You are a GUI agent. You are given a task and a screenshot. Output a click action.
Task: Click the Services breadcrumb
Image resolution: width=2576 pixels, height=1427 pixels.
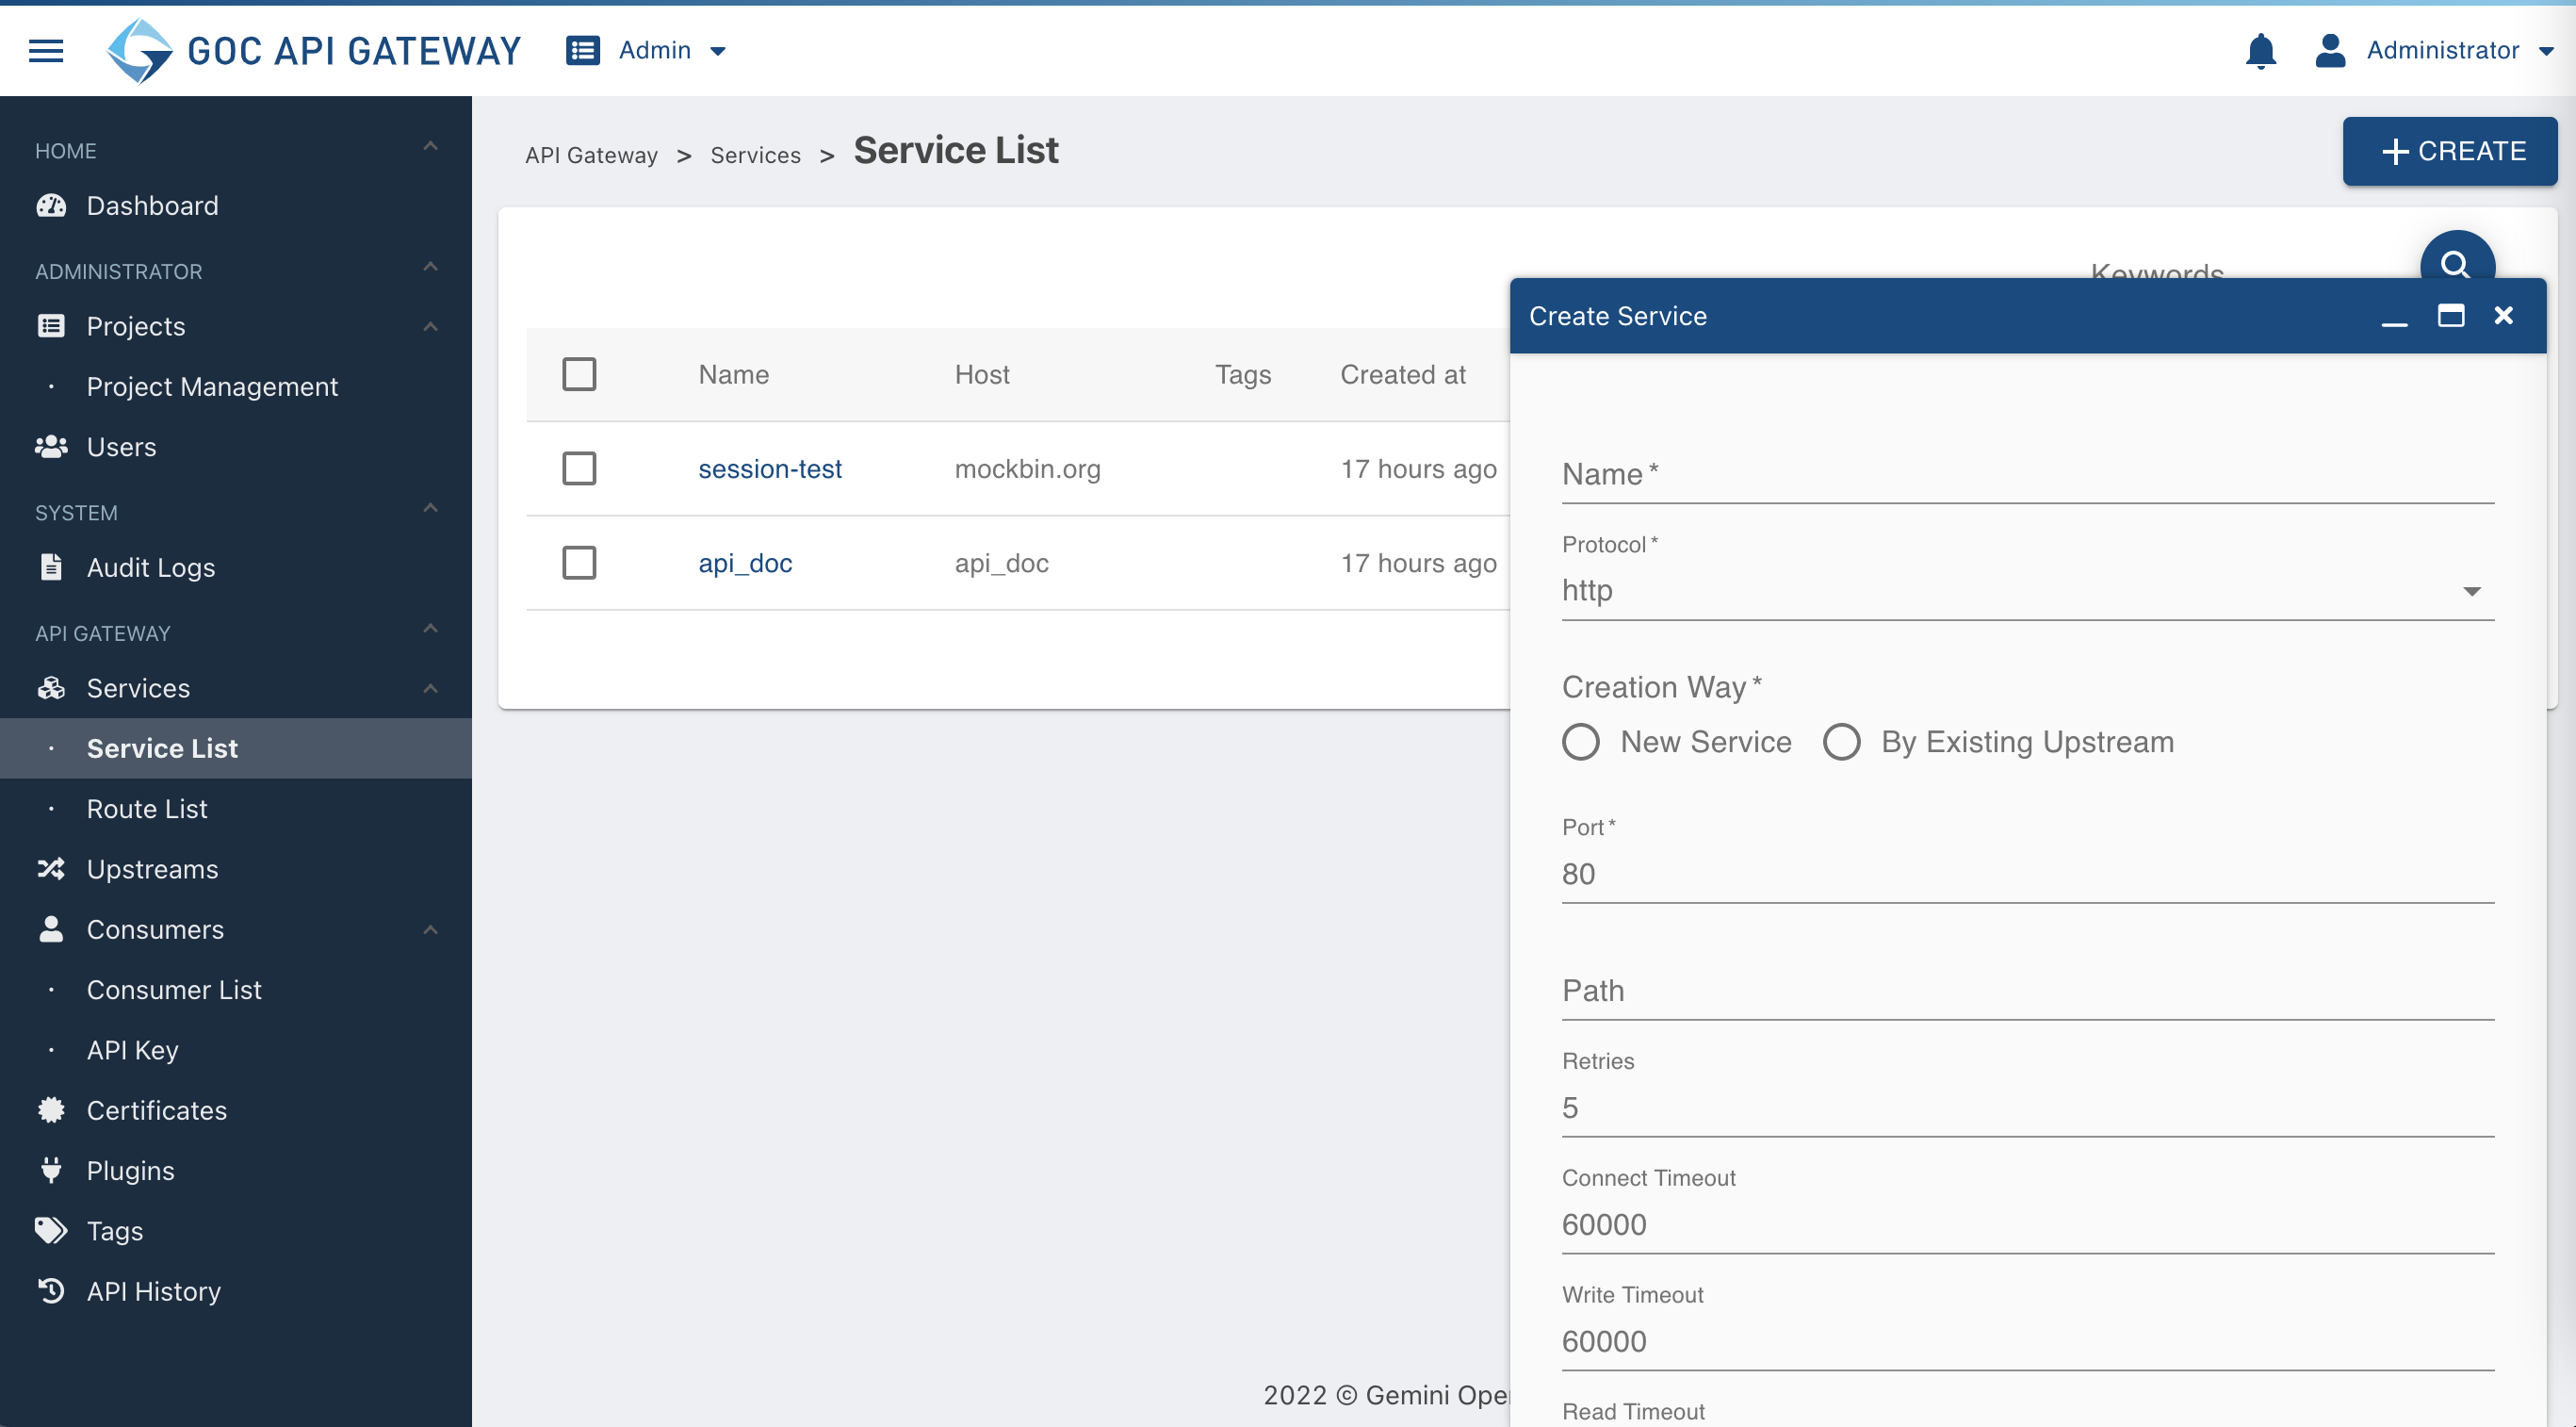tap(755, 155)
